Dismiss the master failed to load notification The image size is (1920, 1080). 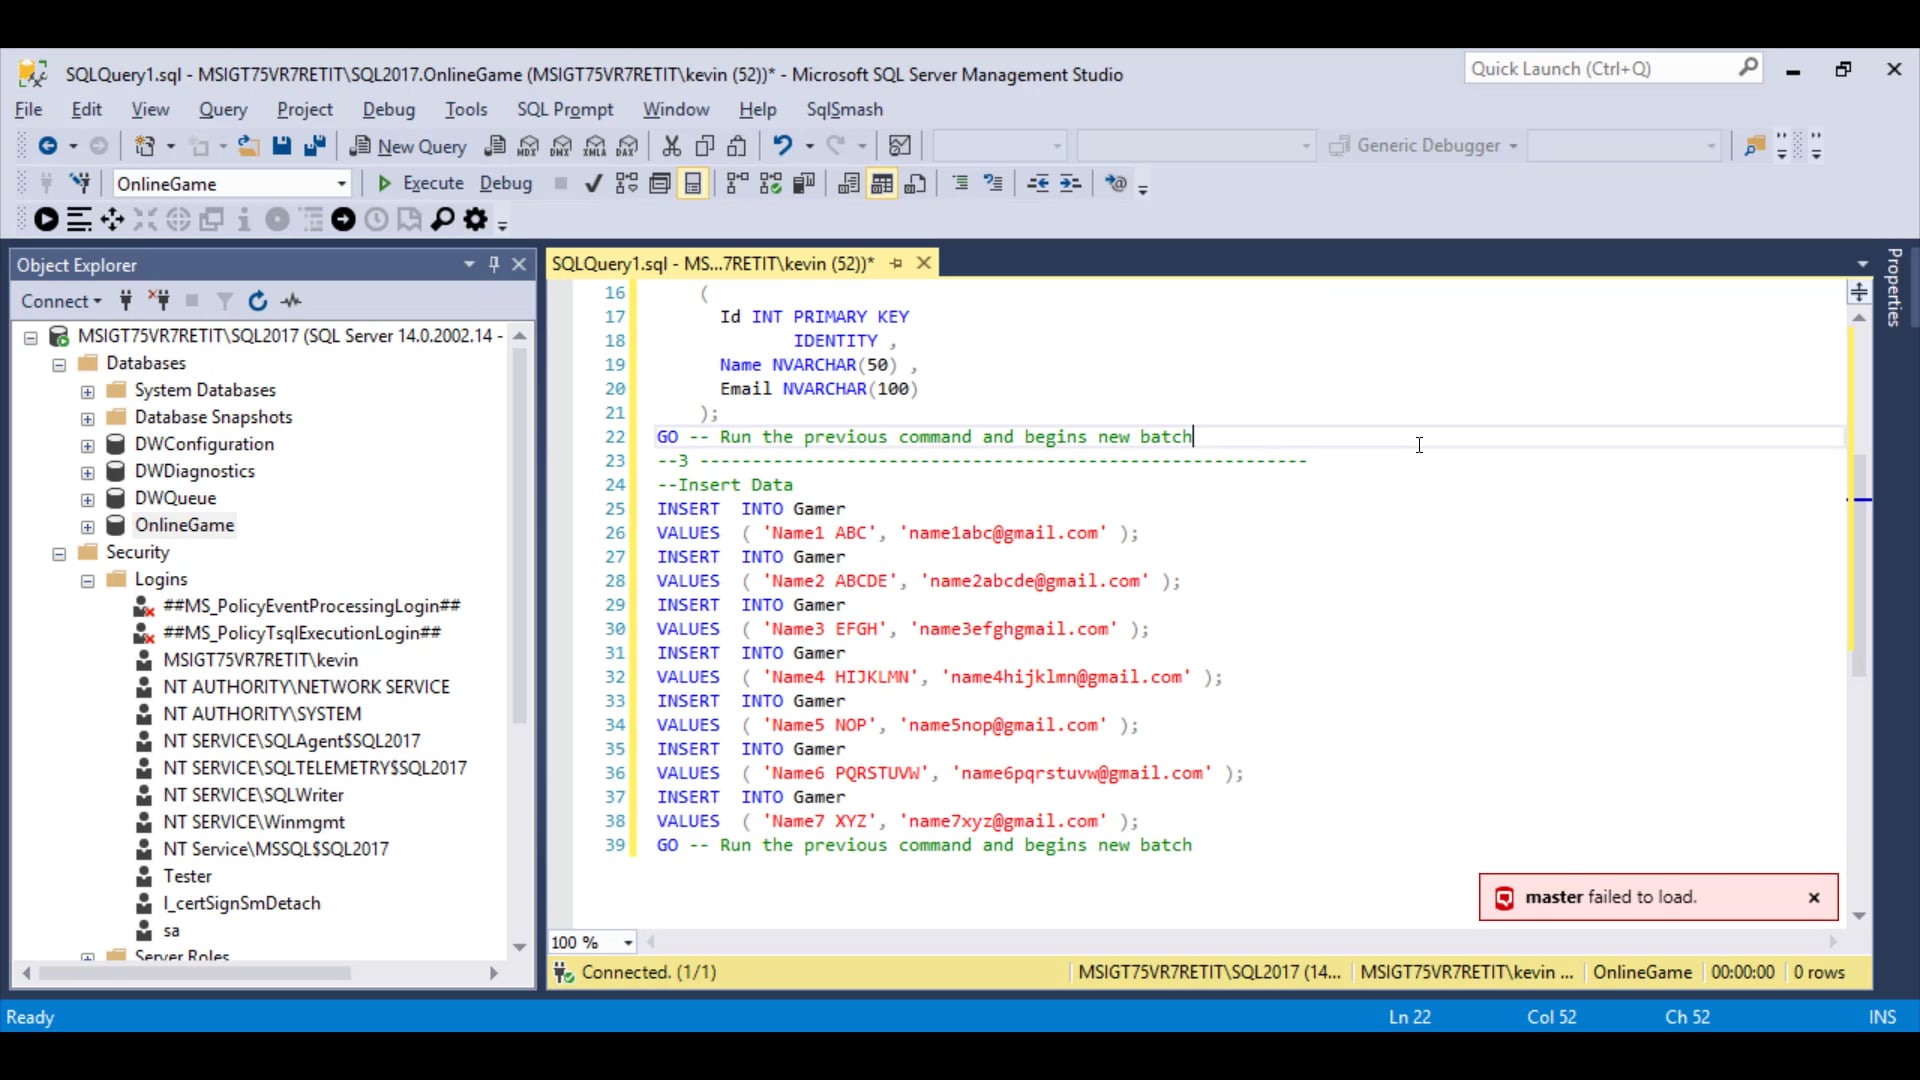pyautogui.click(x=1814, y=897)
